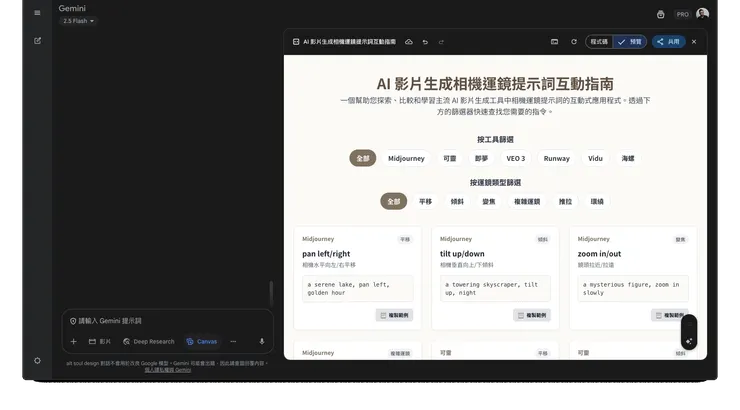Open the console panel icon in canvas toolbar

click(x=555, y=42)
